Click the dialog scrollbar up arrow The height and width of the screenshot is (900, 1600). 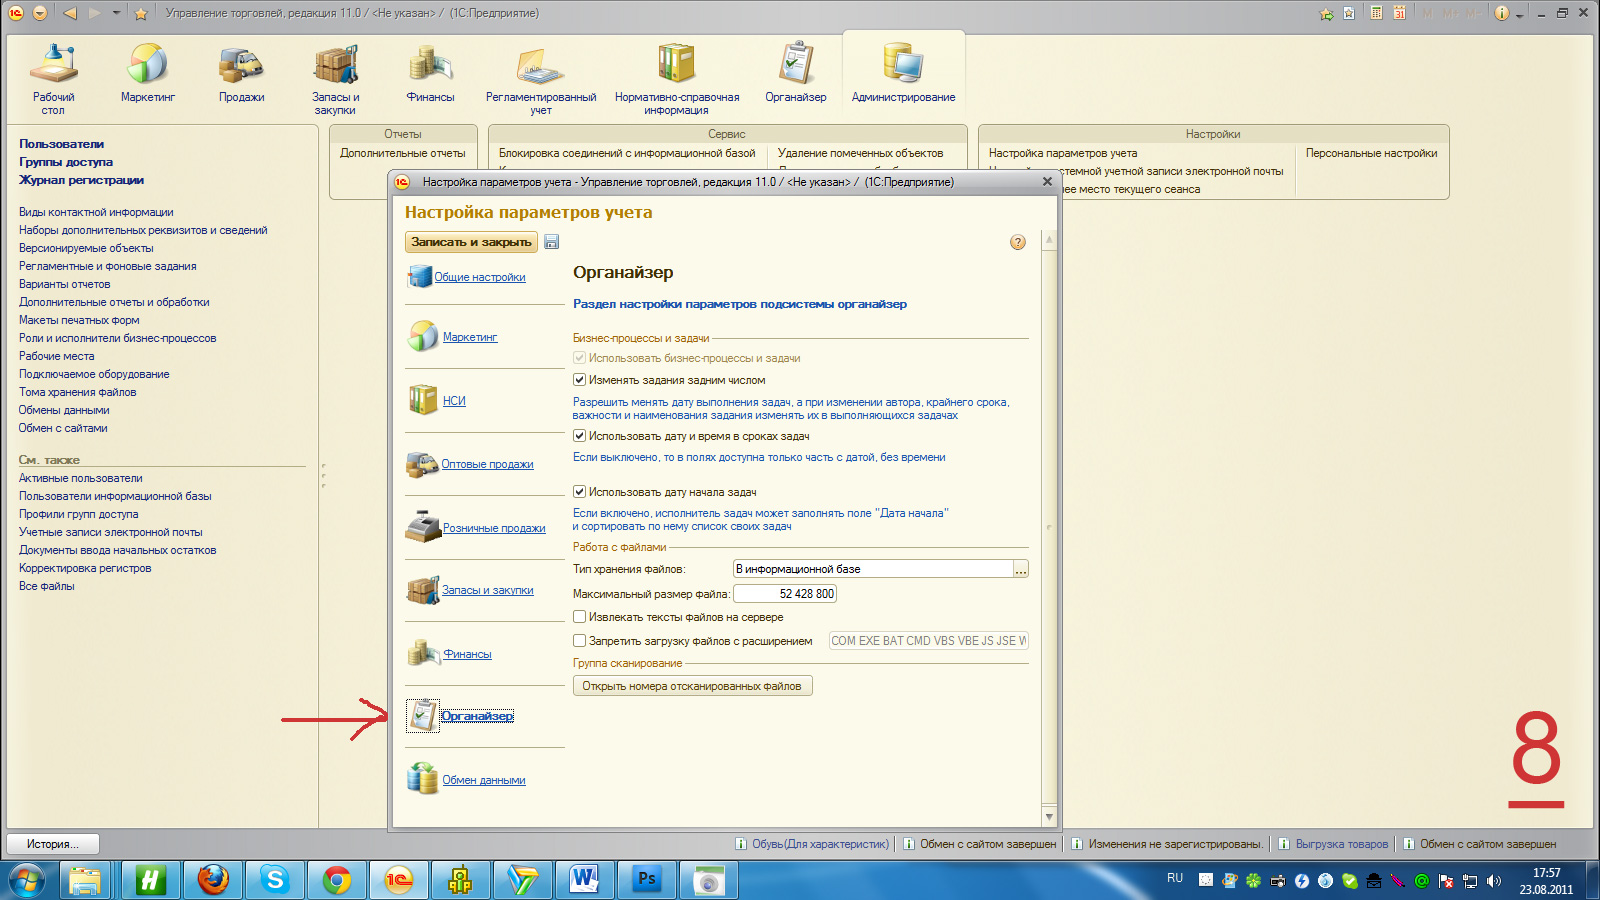click(1049, 240)
